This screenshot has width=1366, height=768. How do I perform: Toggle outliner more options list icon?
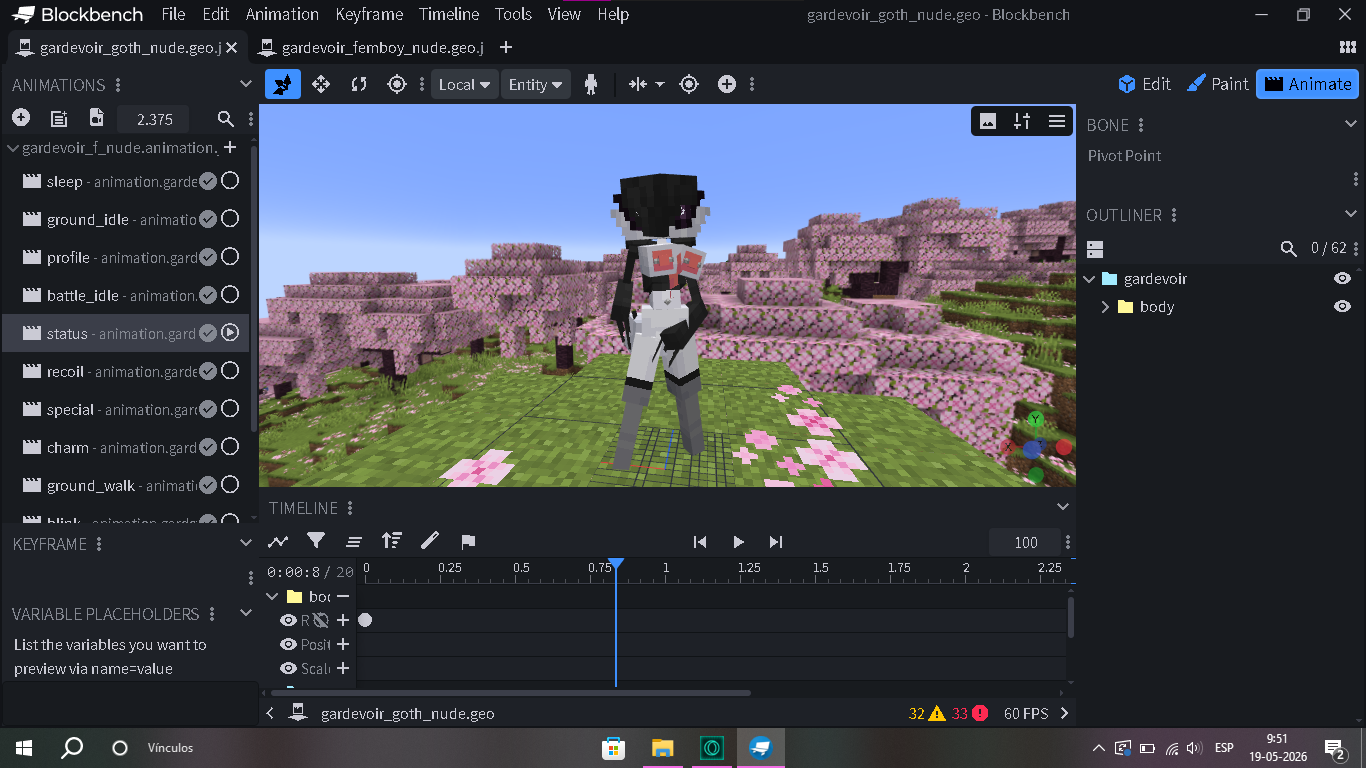(1095, 248)
